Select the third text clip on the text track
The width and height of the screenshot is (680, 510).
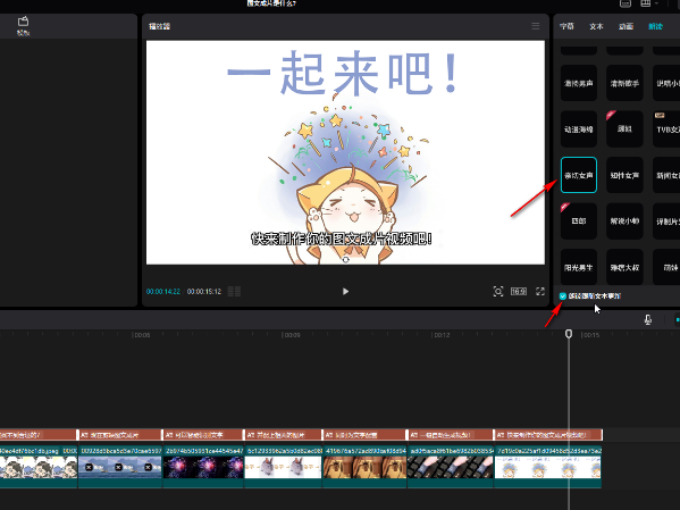203,435
